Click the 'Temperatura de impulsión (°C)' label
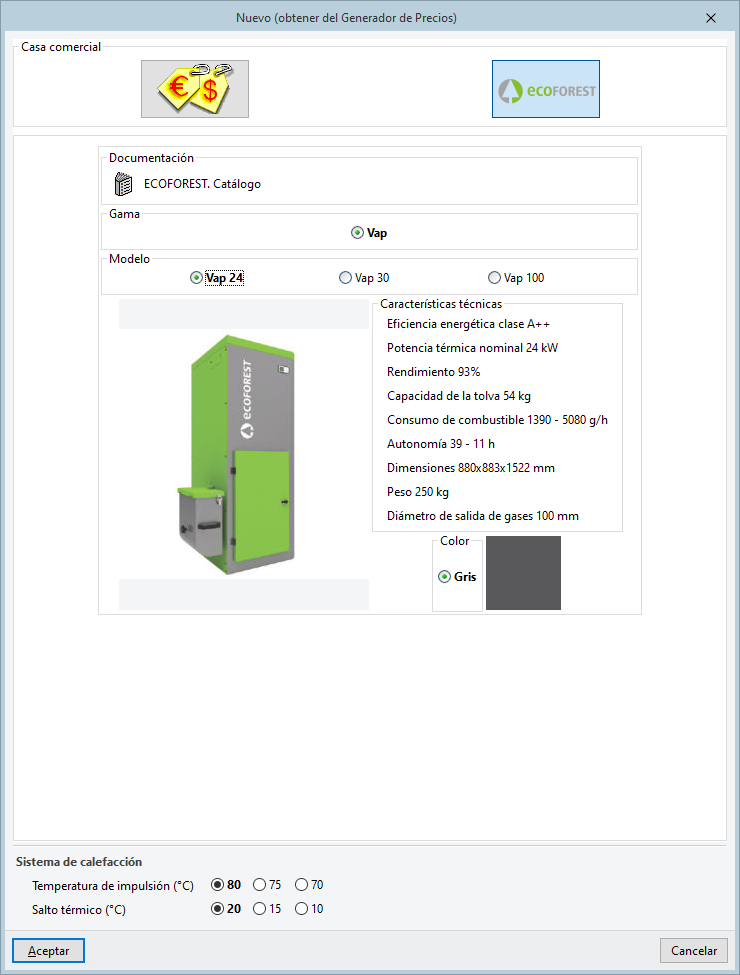 point(113,885)
